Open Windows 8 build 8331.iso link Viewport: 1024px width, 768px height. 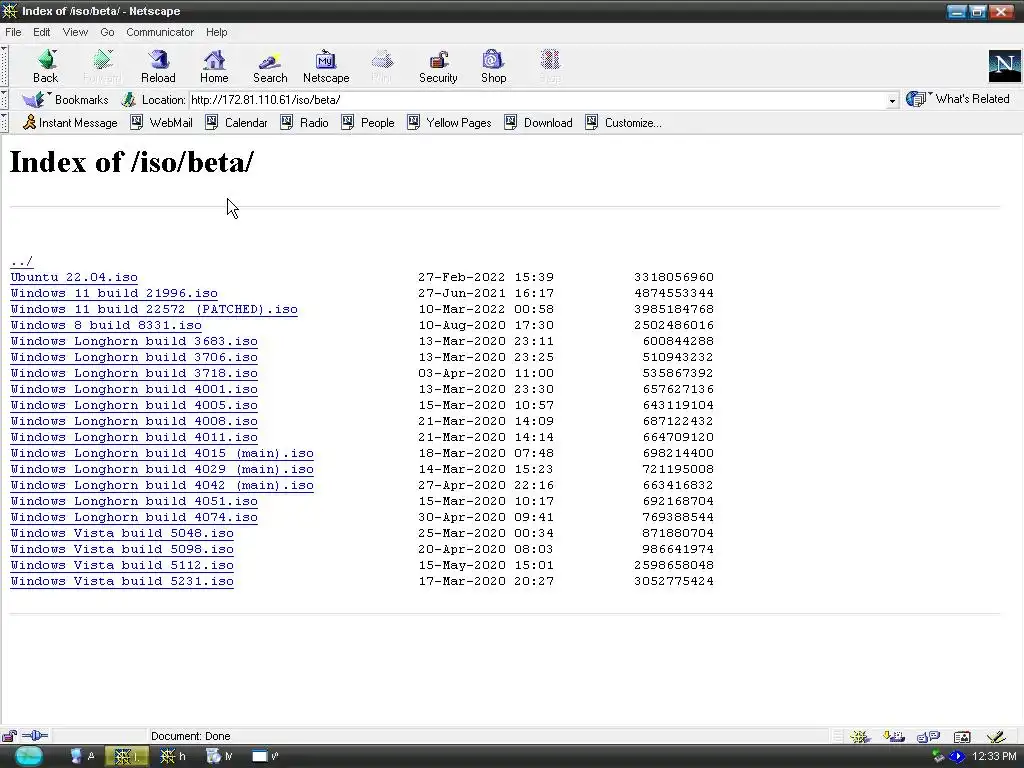(x=106, y=325)
